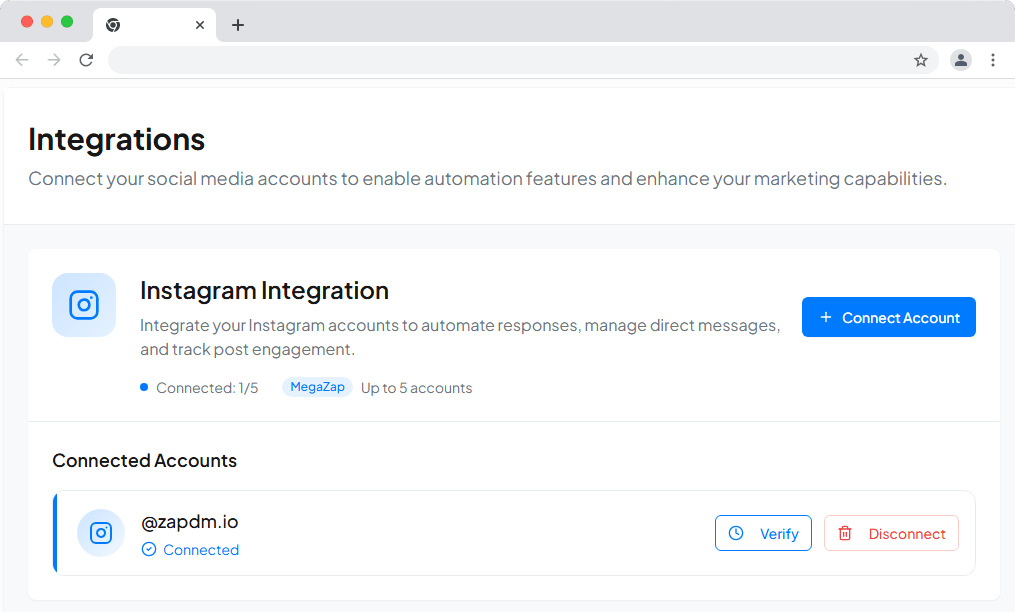Go back in browser history

[x=22, y=60]
